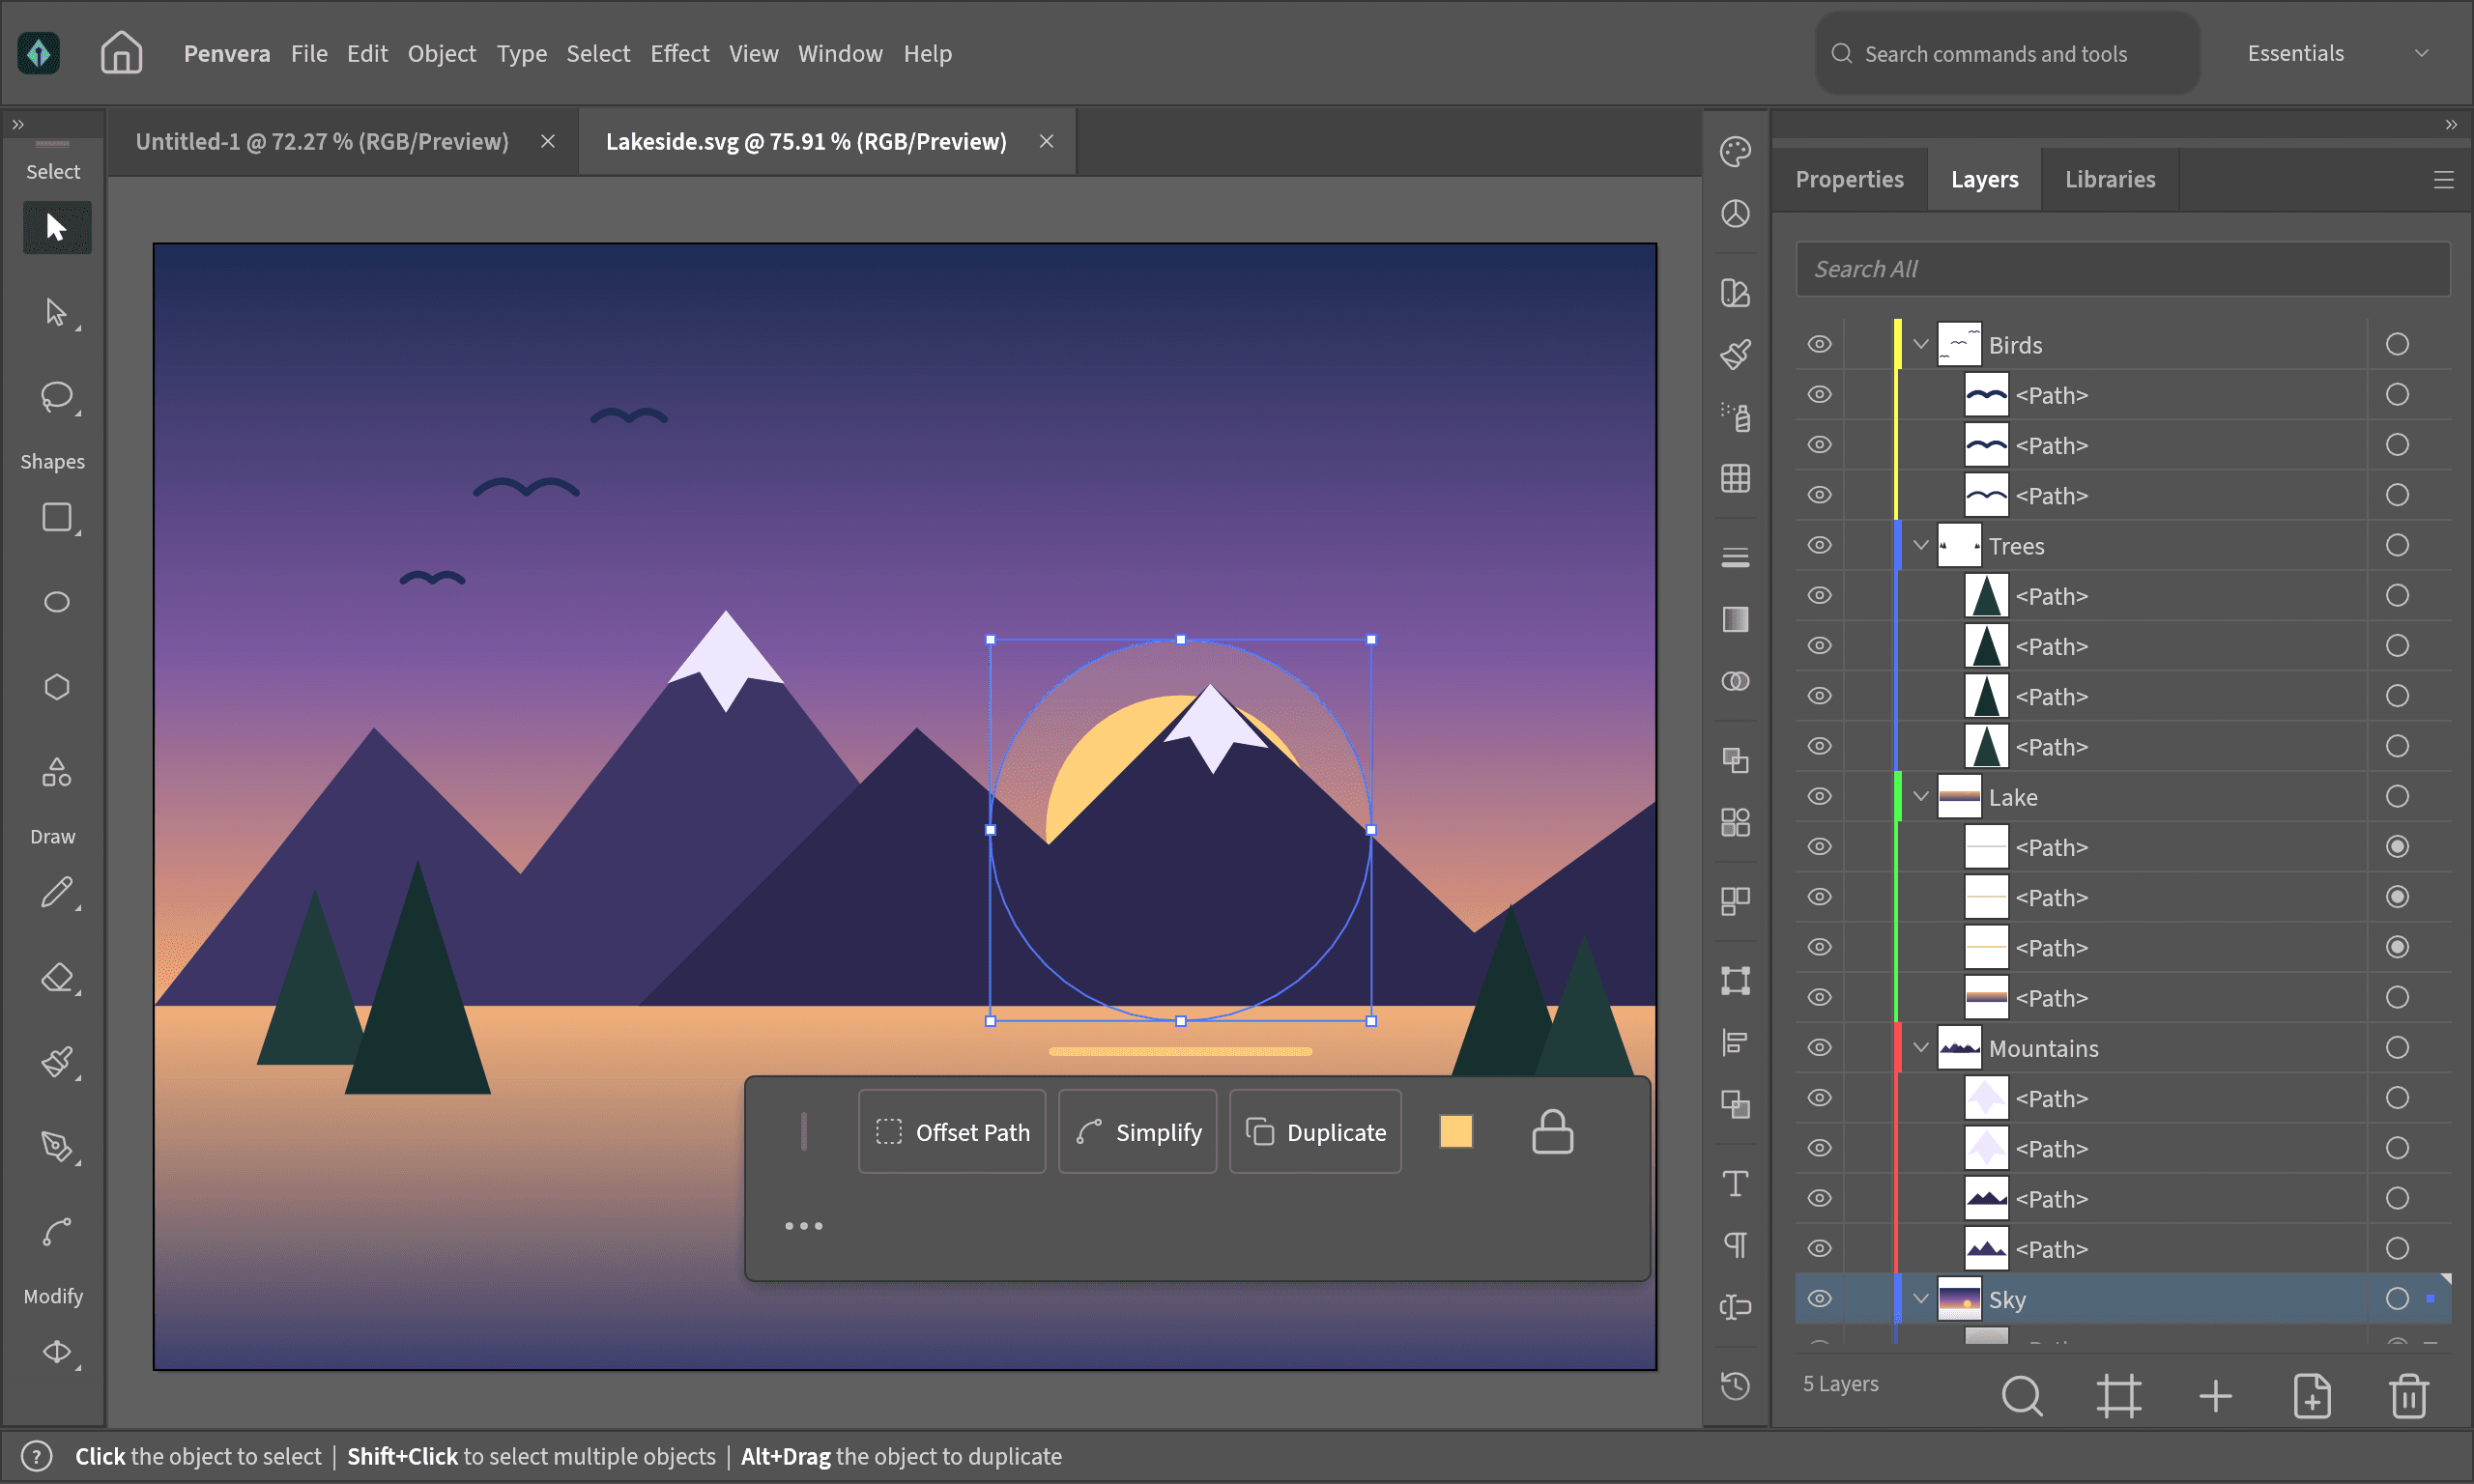Click the Offset Path button
This screenshot has height=1484, width=2474.
(951, 1131)
